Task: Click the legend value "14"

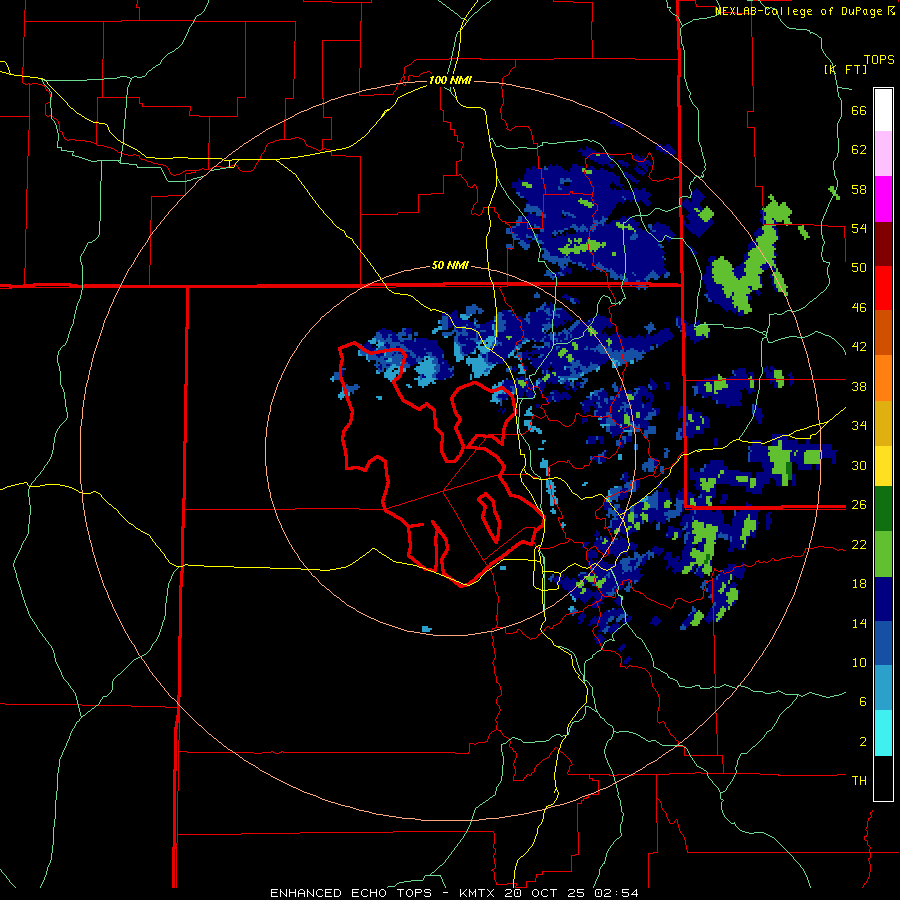Action: coord(859,623)
